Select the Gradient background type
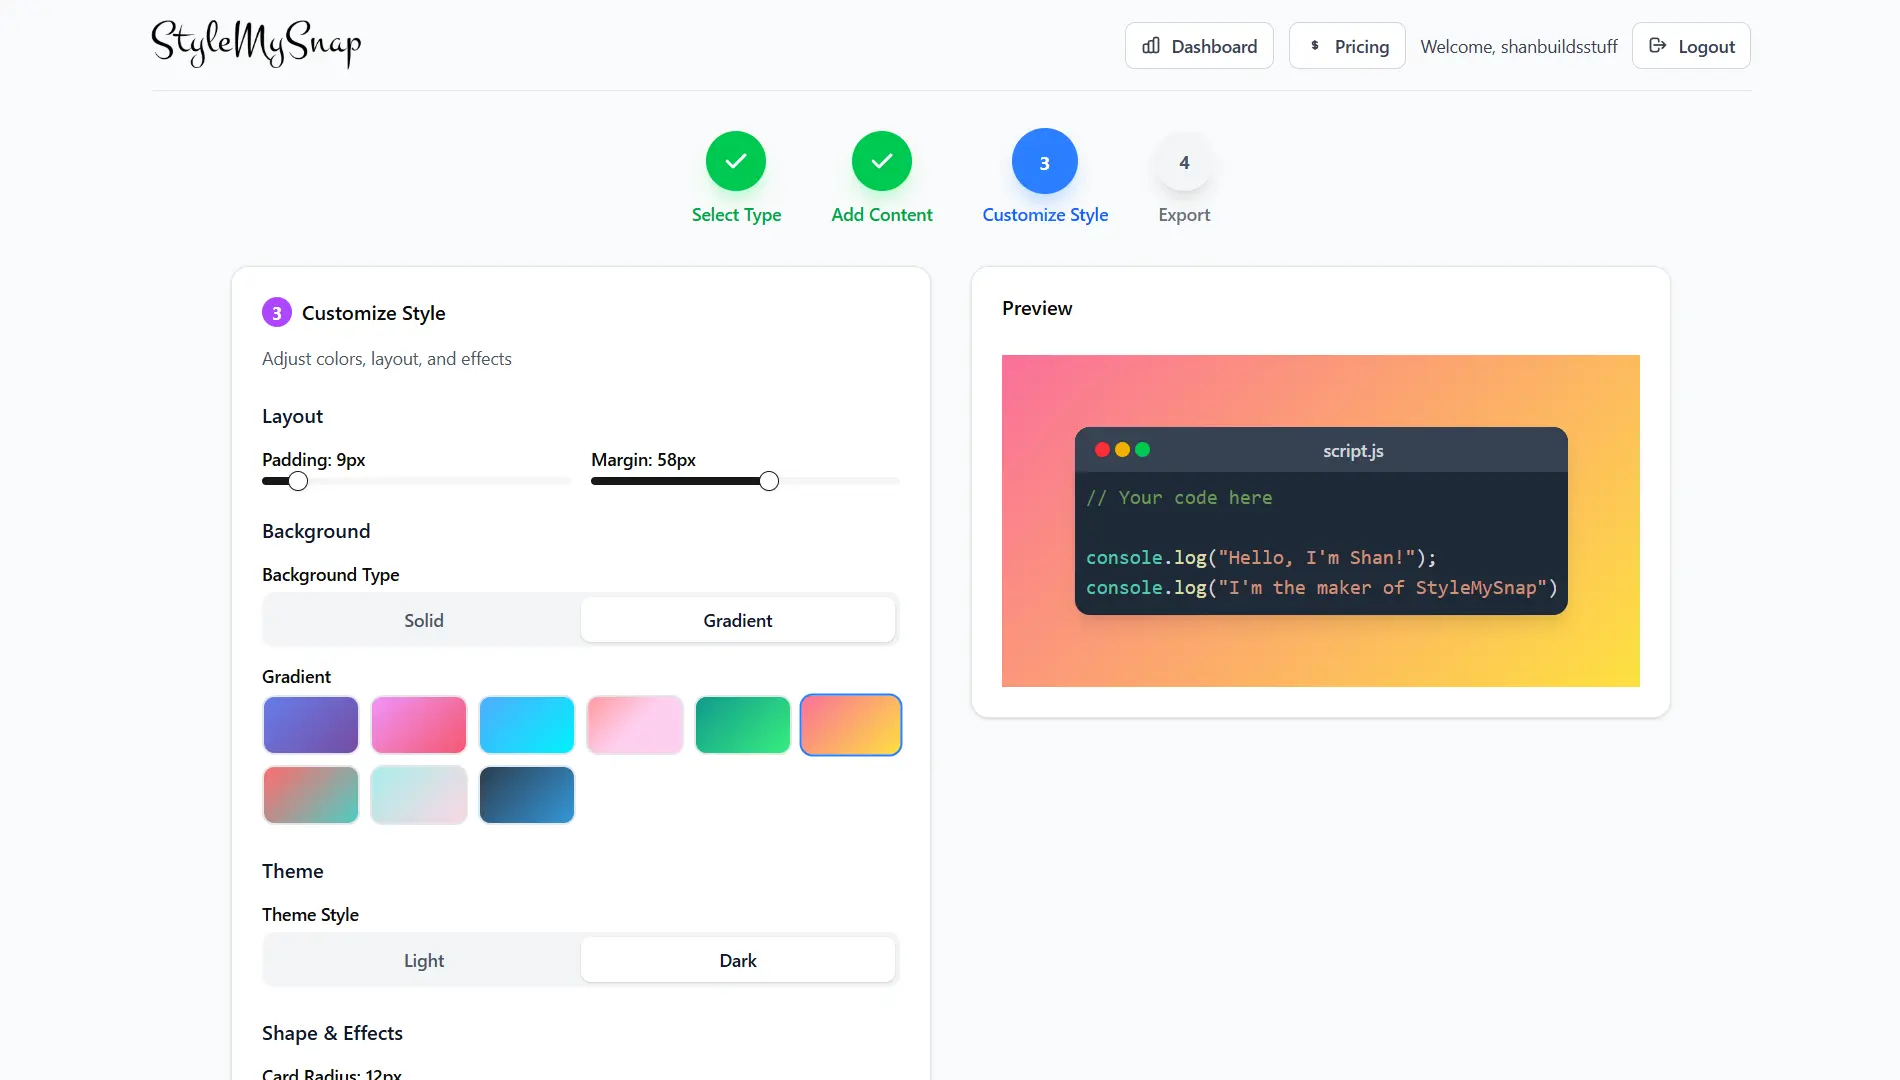 coord(738,620)
